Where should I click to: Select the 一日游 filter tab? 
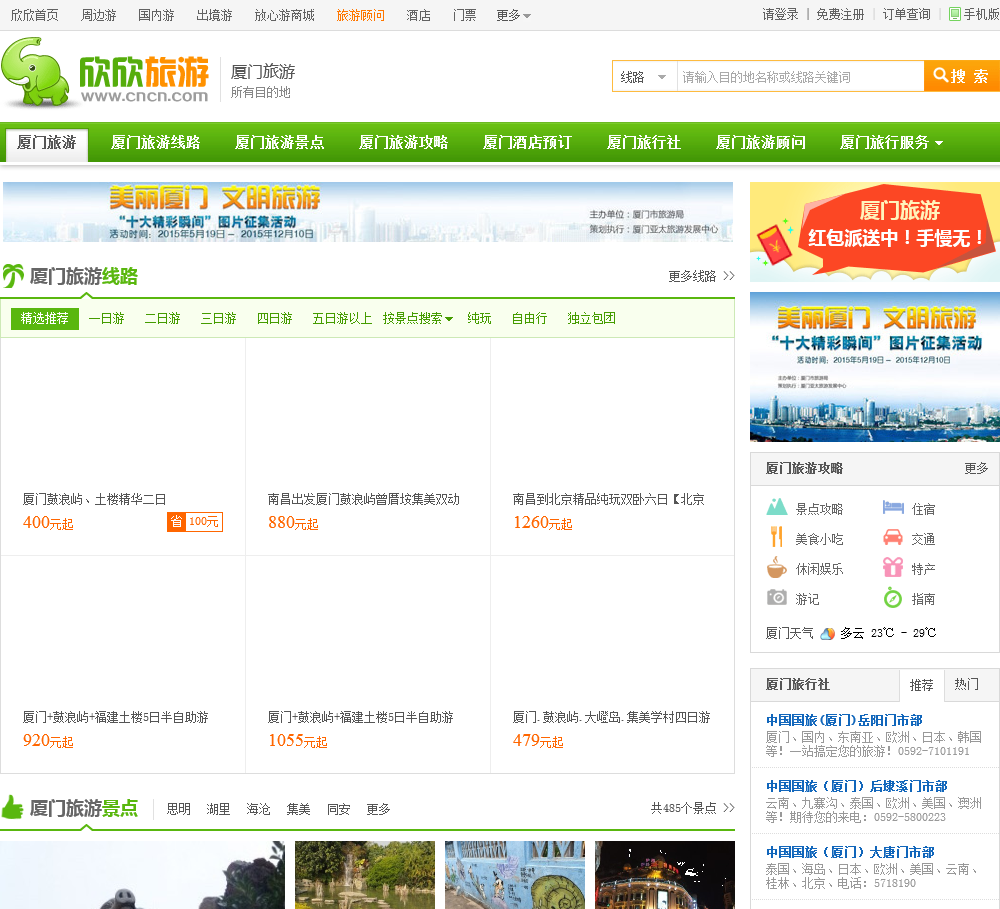click(107, 318)
